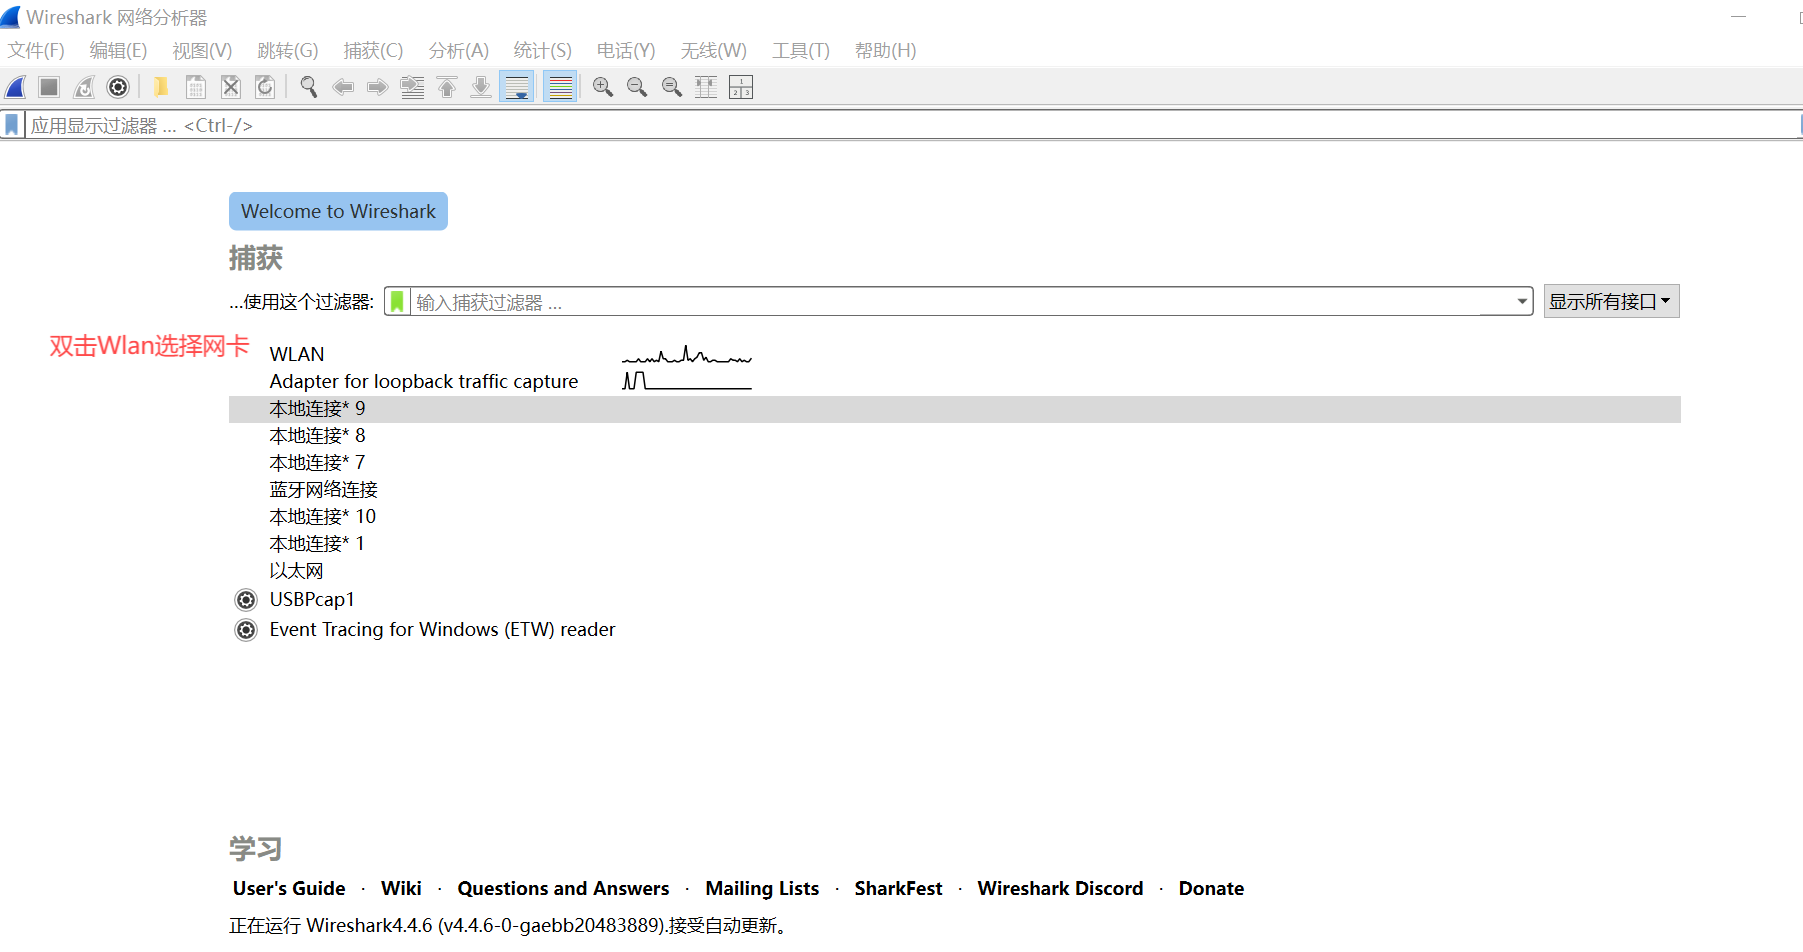The height and width of the screenshot is (952, 1803).
Task: Restart the current capture icon
Action: pyautogui.click(x=84, y=87)
